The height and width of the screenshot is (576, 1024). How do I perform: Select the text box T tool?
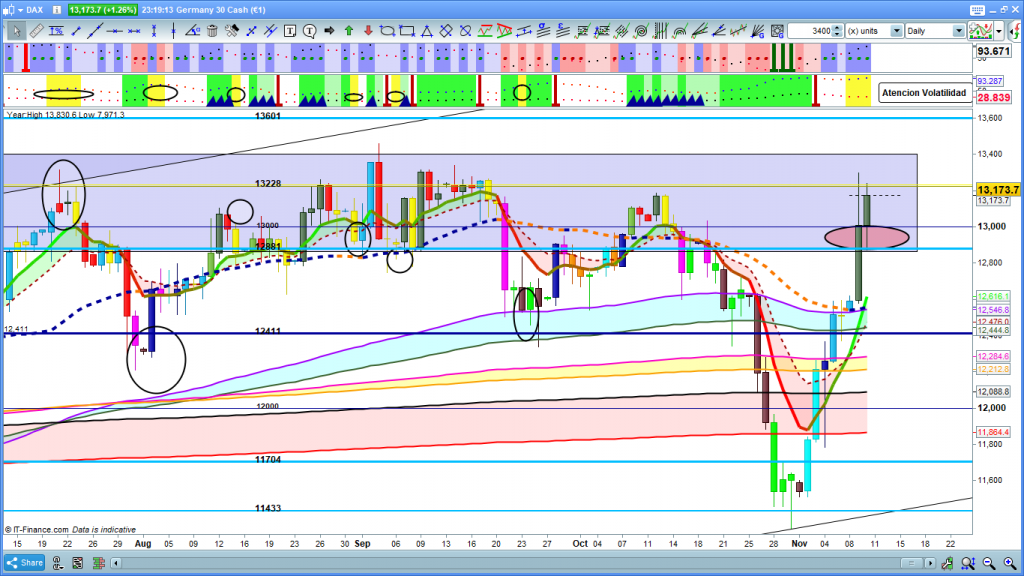click(290, 31)
